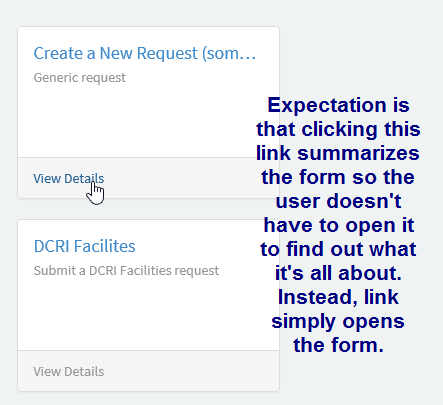Click annotation's final line the form.
This screenshot has height=405, width=443.
click(339, 345)
